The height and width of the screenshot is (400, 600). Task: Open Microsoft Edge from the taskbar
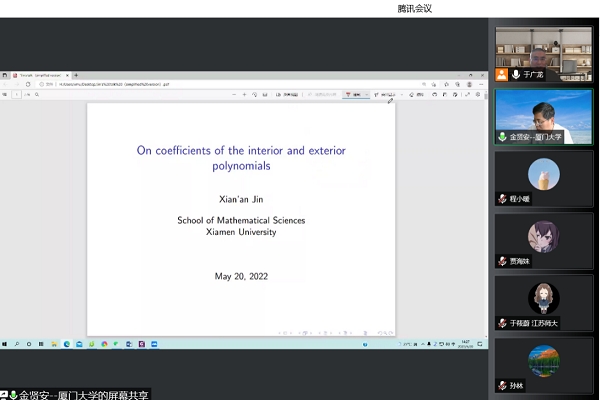click(x=67, y=344)
